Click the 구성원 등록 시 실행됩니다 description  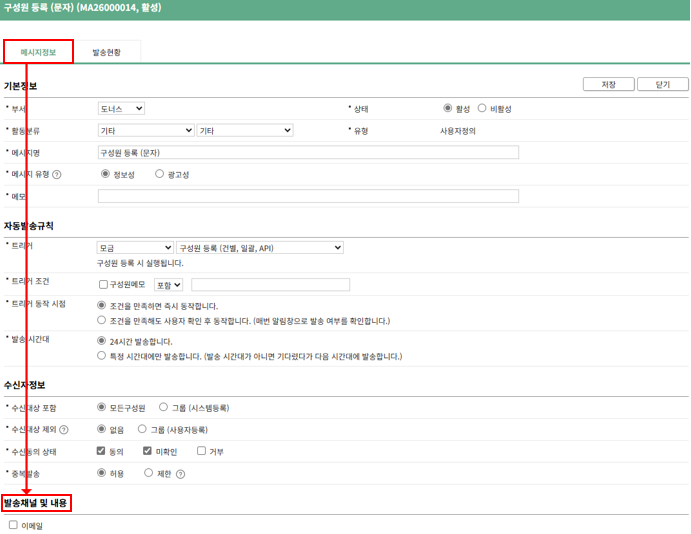point(140,263)
